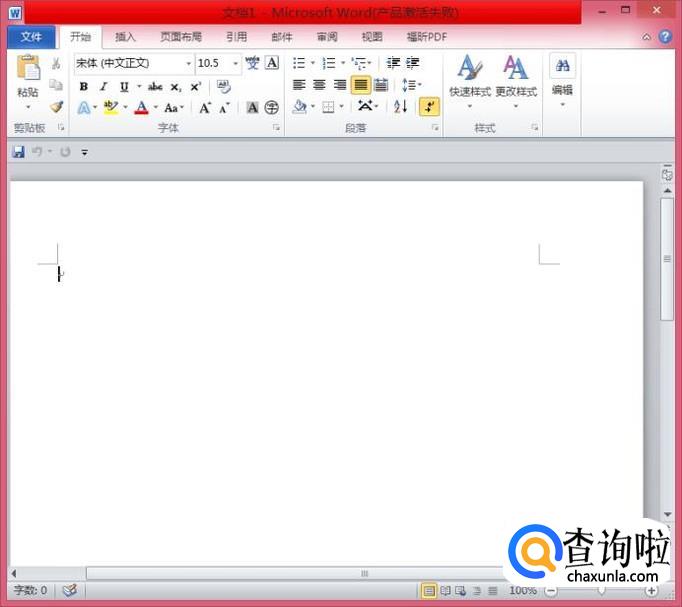Open the font name dropdown
Screen dimensions: 682x607
pyautogui.click(x=188, y=63)
